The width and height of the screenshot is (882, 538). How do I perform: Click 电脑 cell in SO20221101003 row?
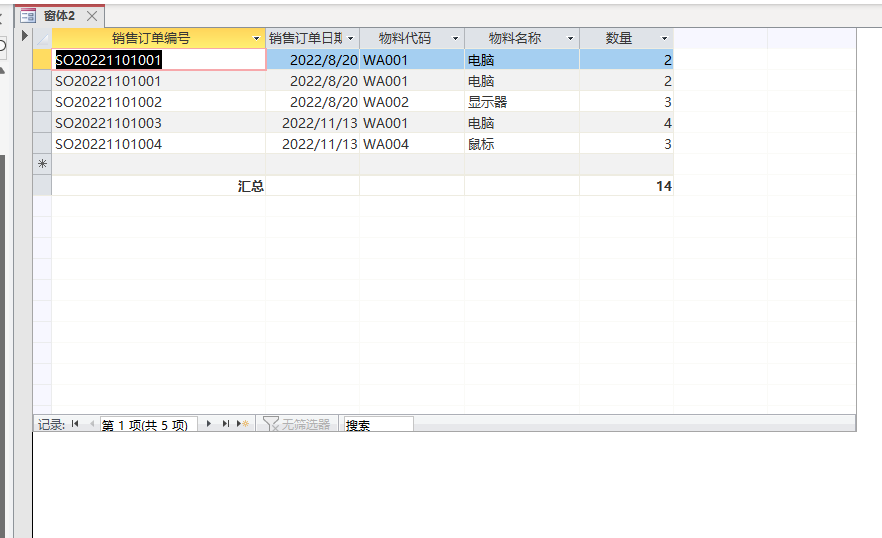[522, 123]
